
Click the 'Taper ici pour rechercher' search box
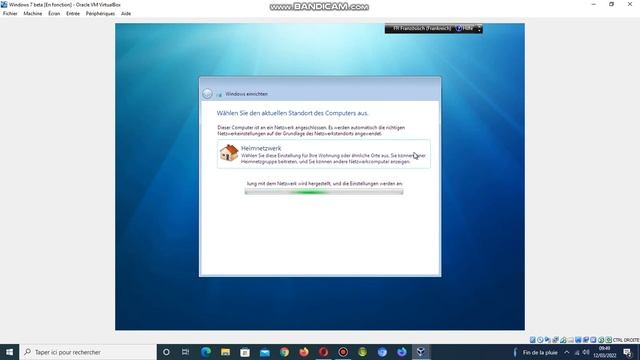(88, 352)
